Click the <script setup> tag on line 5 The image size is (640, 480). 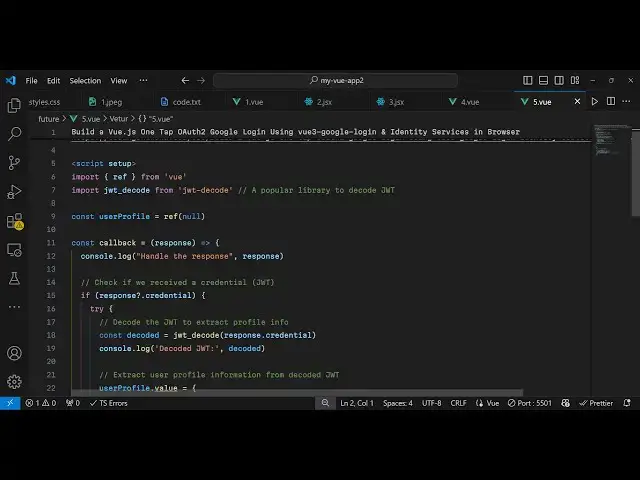pos(104,164)
